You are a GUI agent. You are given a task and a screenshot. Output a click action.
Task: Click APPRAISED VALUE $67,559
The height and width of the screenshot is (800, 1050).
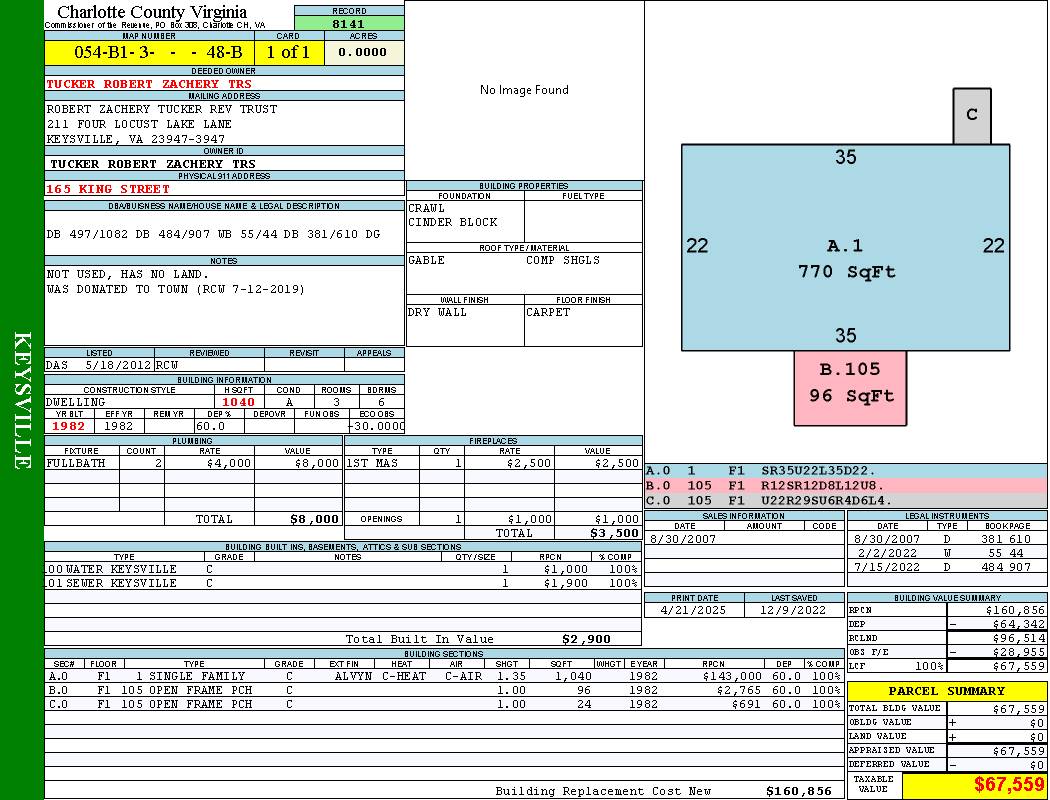(x=1019, y=751)
